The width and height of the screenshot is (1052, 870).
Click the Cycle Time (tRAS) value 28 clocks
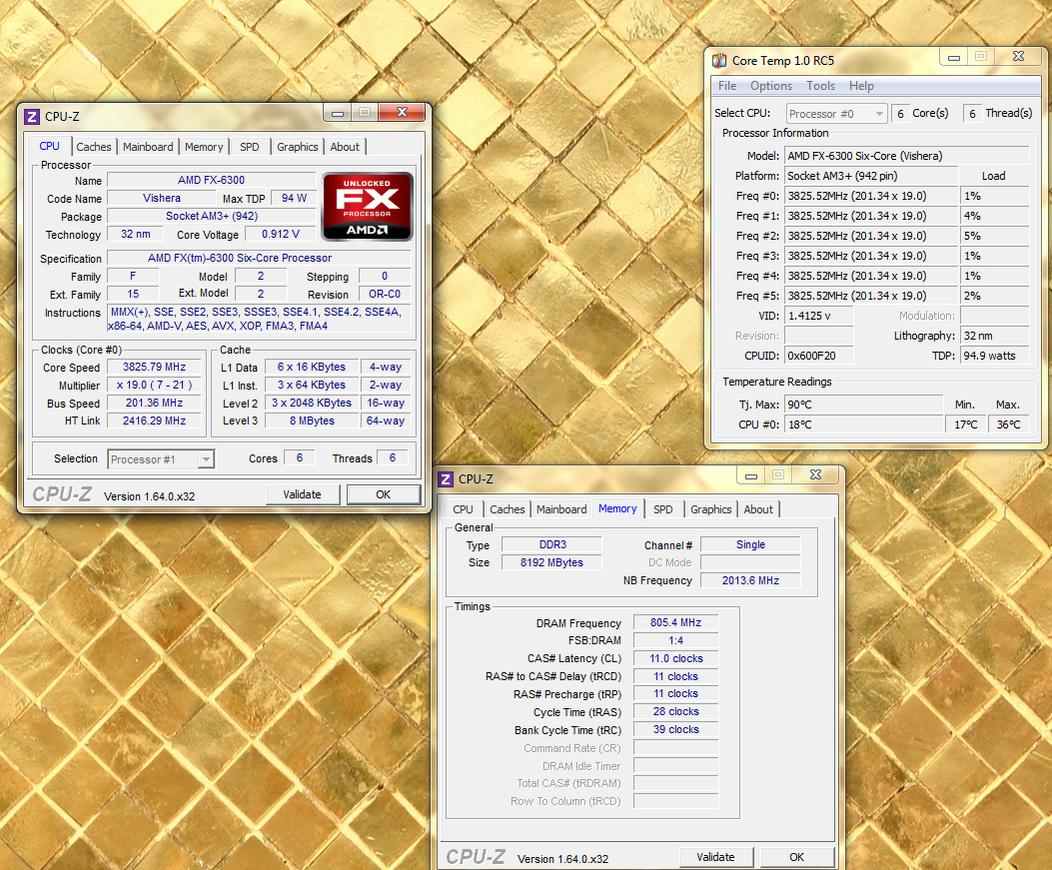(x=676, y=711)
